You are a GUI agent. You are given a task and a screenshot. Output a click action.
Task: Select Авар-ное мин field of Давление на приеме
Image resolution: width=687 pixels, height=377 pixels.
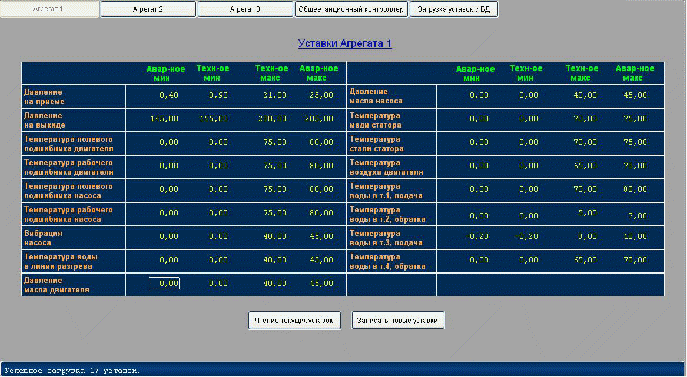pos(164,95)
